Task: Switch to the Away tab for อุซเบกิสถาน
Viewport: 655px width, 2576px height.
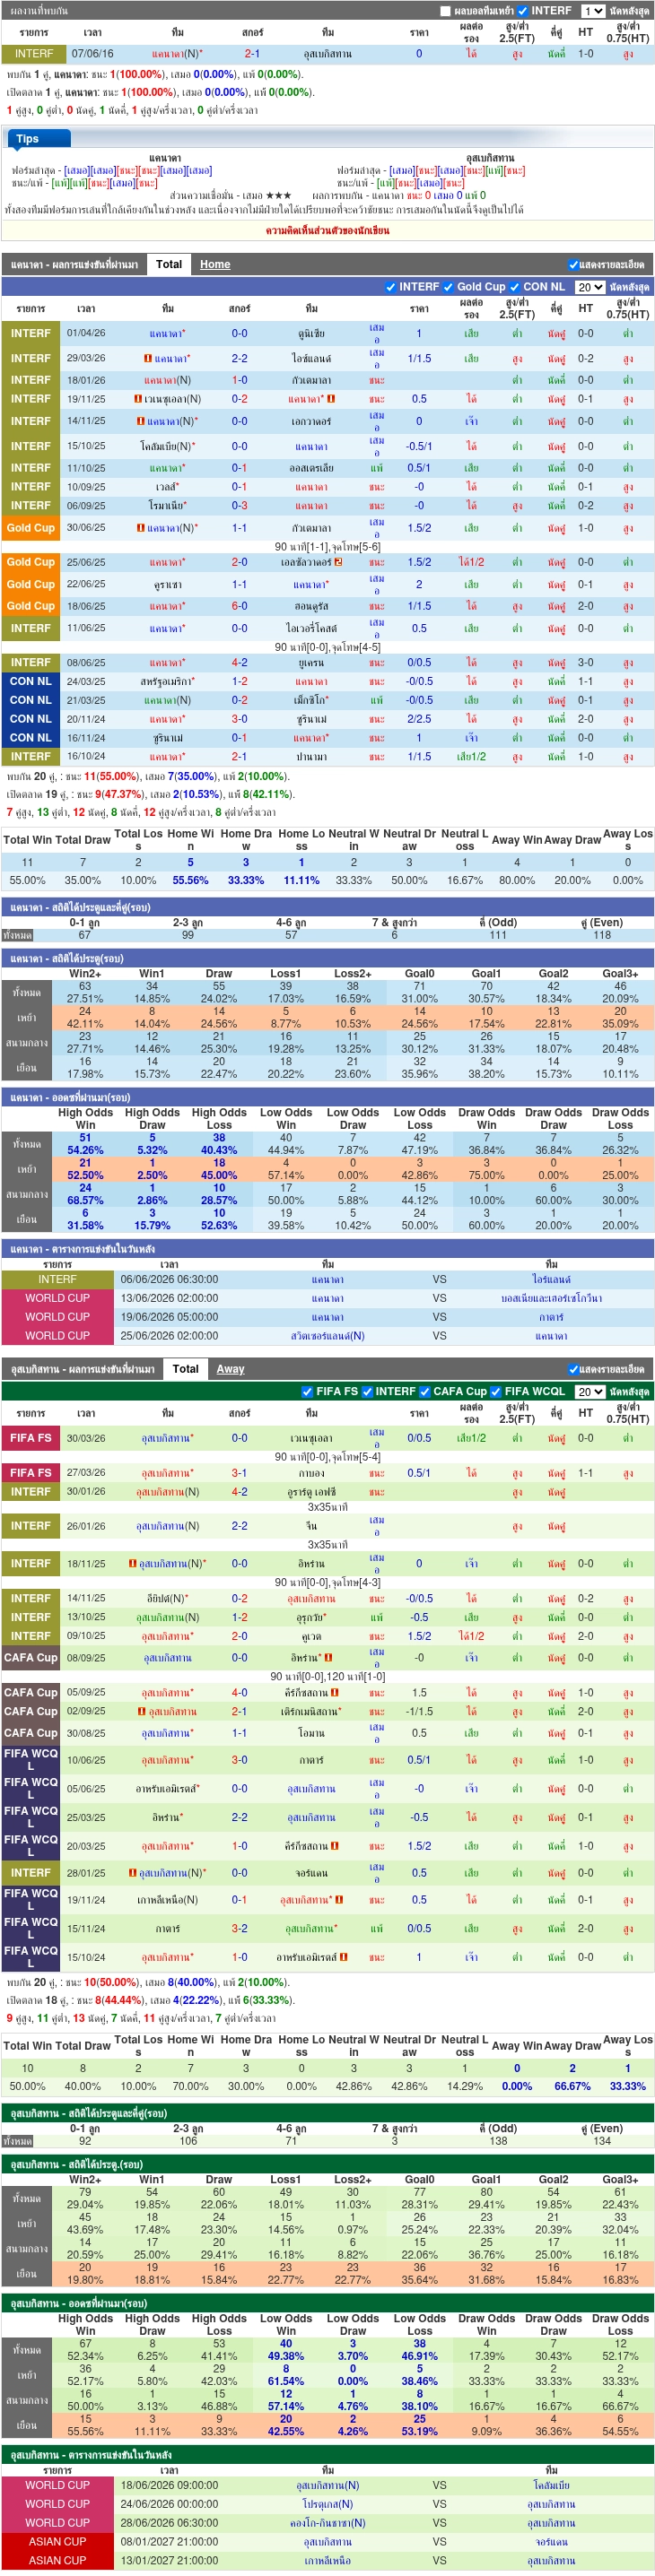Action: point(230,1368)
